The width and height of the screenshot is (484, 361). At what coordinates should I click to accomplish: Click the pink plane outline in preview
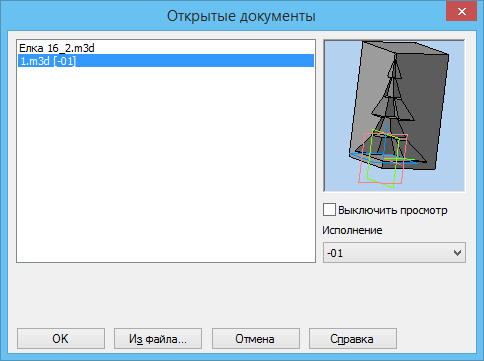pos(360,160)
